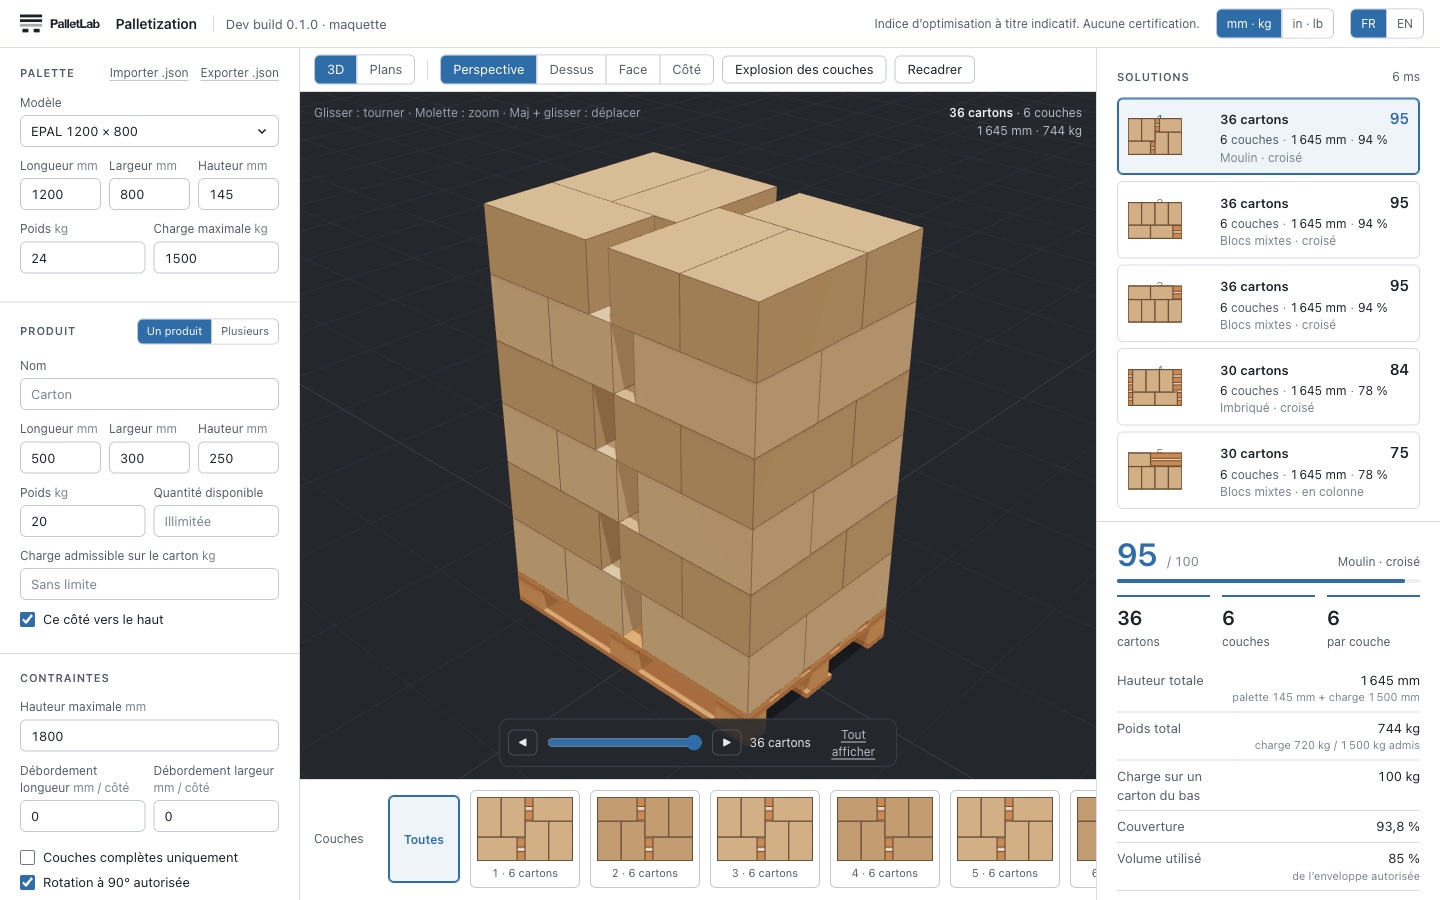Screen dimensions: 1440x900
Task: Switch language to EN
Action: click(1404, 24)
